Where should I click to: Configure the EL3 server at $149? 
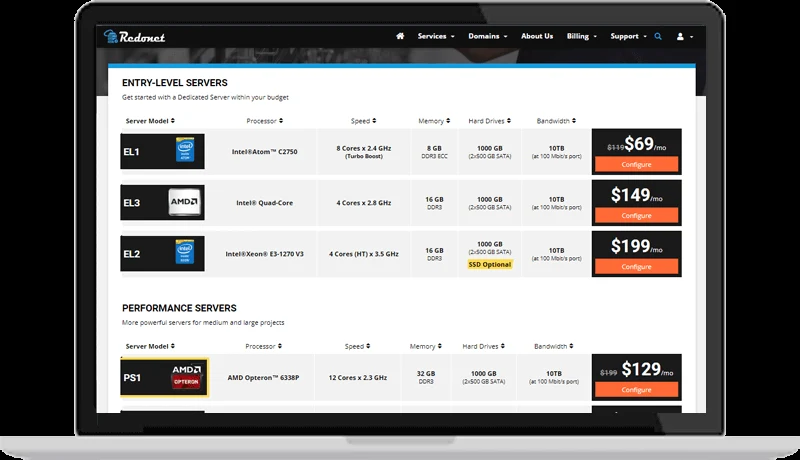(x=636, y=216)
